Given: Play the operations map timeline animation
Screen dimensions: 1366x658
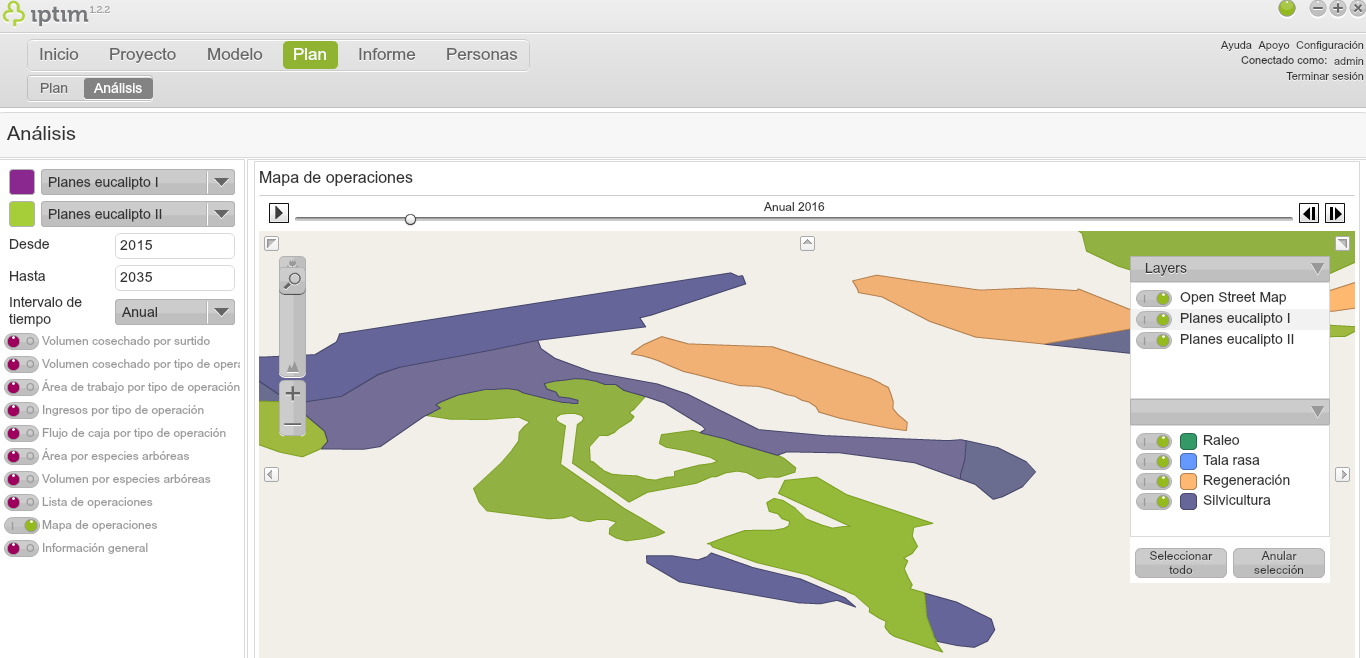Looking at the screenshot, I should [279, 213].
